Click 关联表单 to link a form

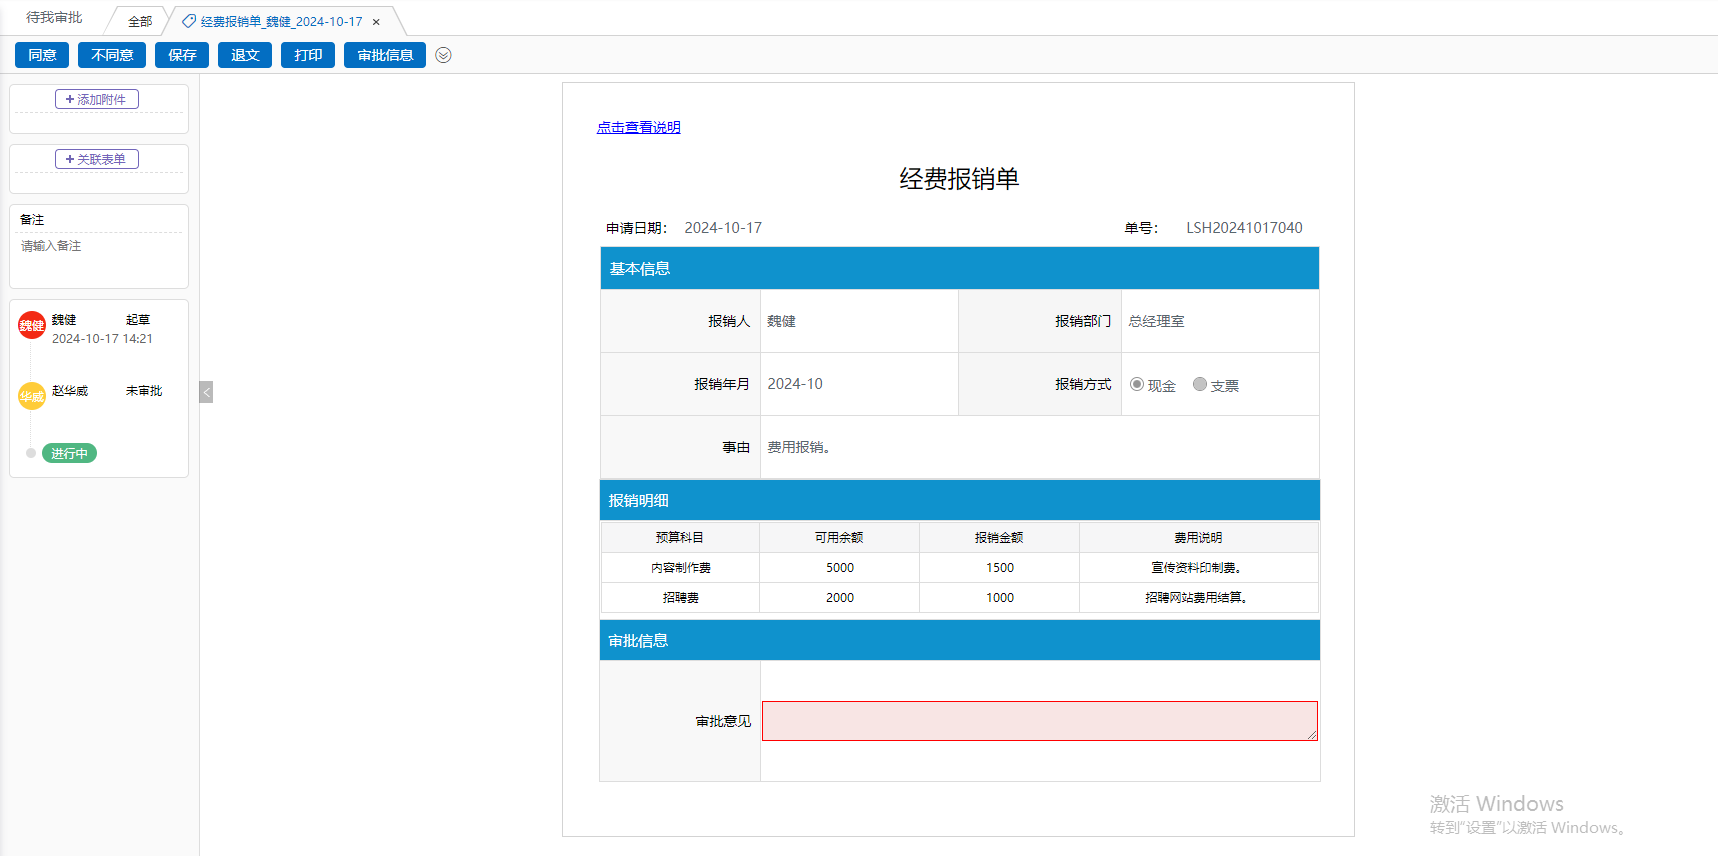point(97,159)
